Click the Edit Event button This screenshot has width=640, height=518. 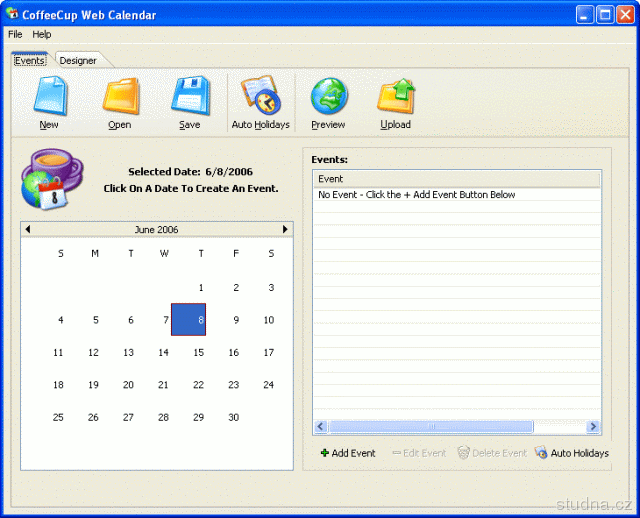[x=419, y=453]
